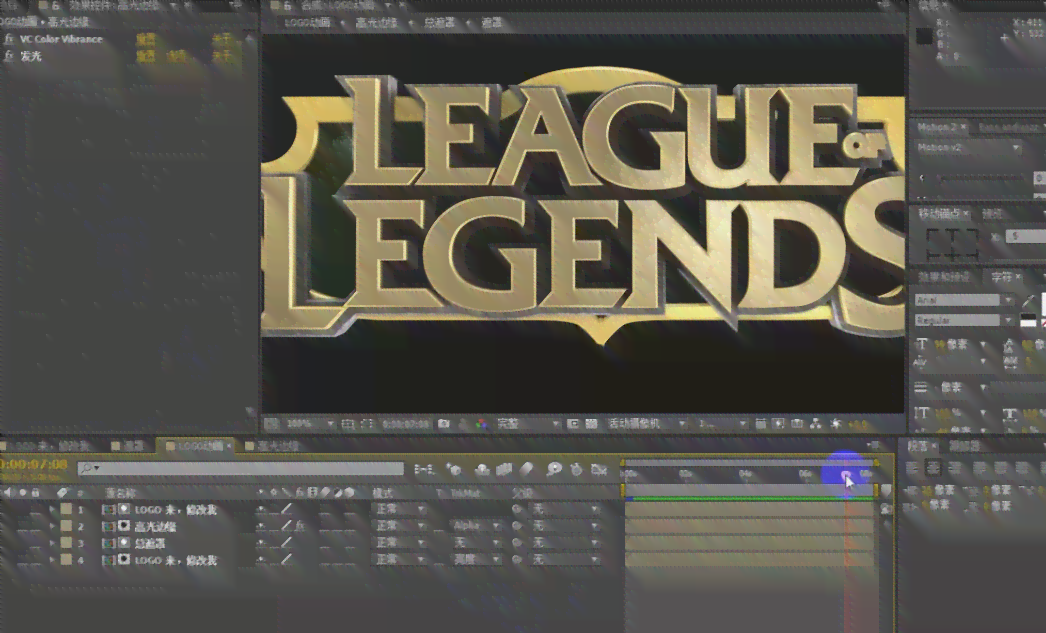Open the parent dropdown for layer 3
Screen dimensions: 1046x633
(564, 543)
